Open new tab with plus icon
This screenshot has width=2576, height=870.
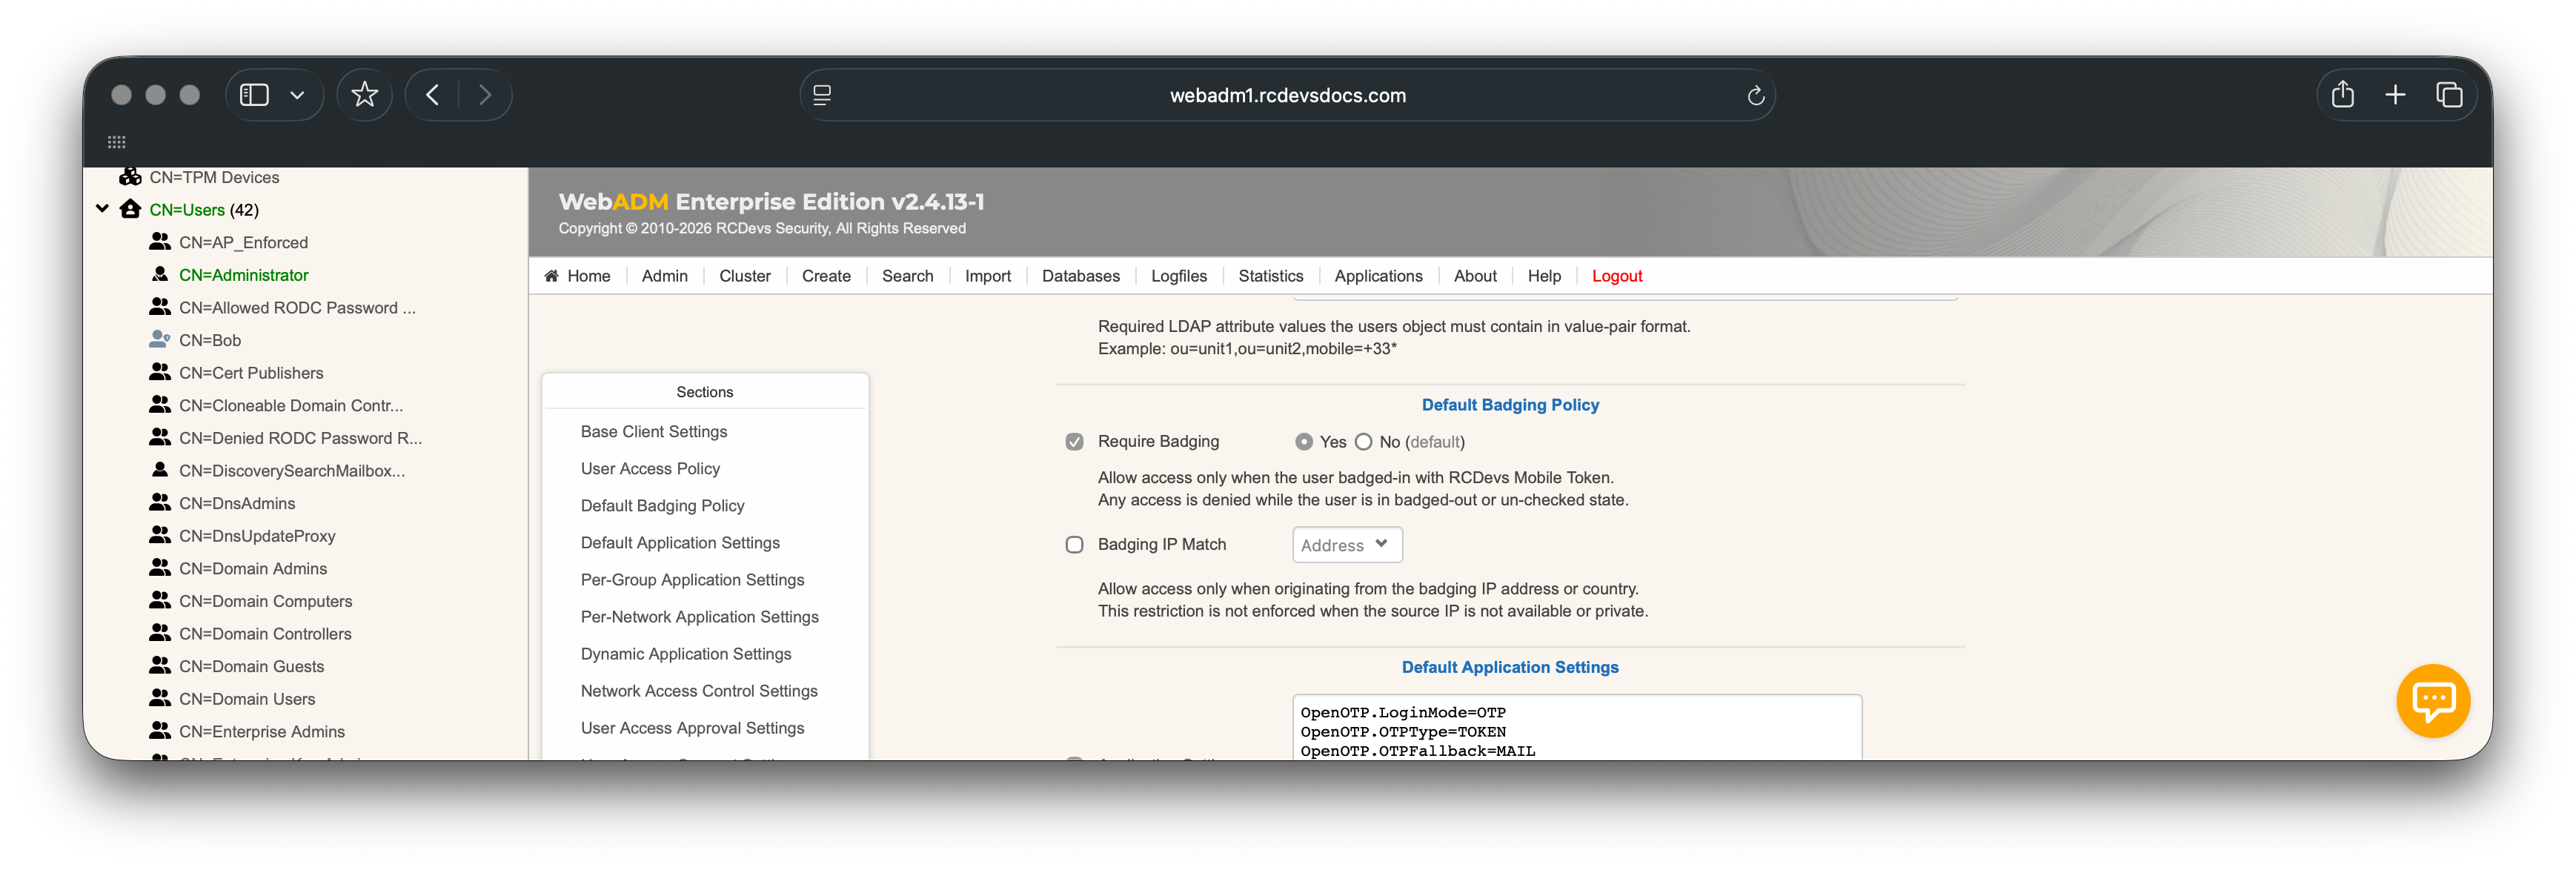(2395, 95)
